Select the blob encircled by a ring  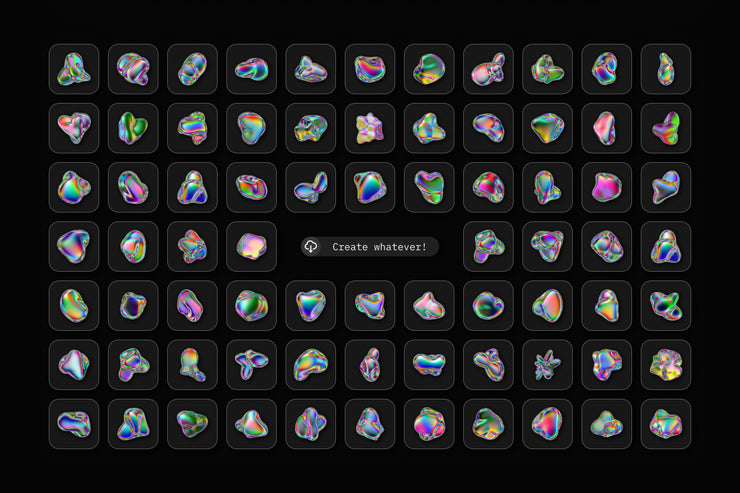click(x=665, y=305)
